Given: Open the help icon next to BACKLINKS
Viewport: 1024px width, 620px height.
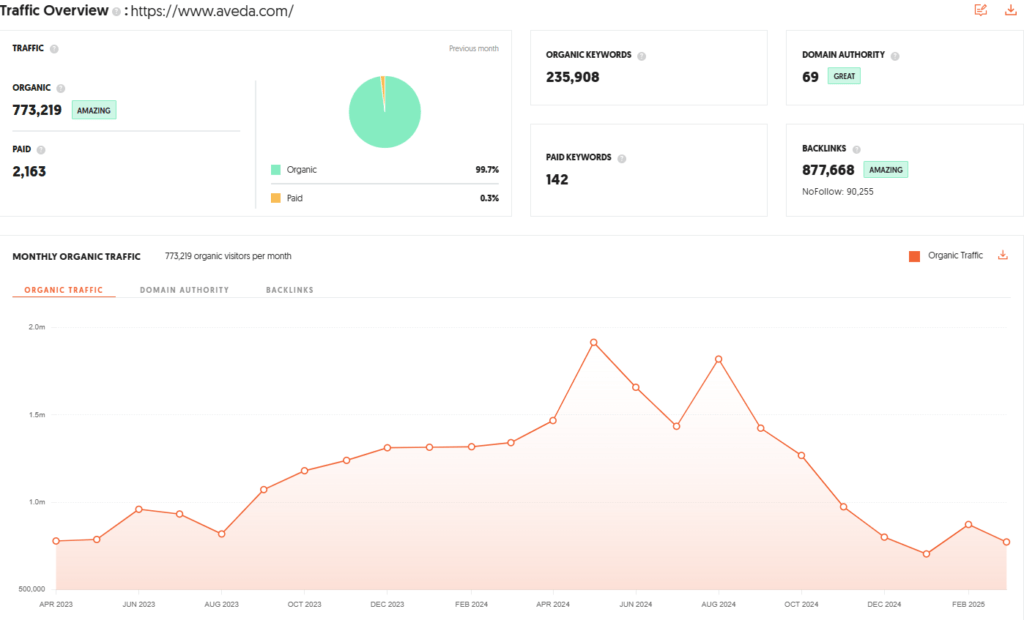Looking at the screenshot, I should 856,150.
